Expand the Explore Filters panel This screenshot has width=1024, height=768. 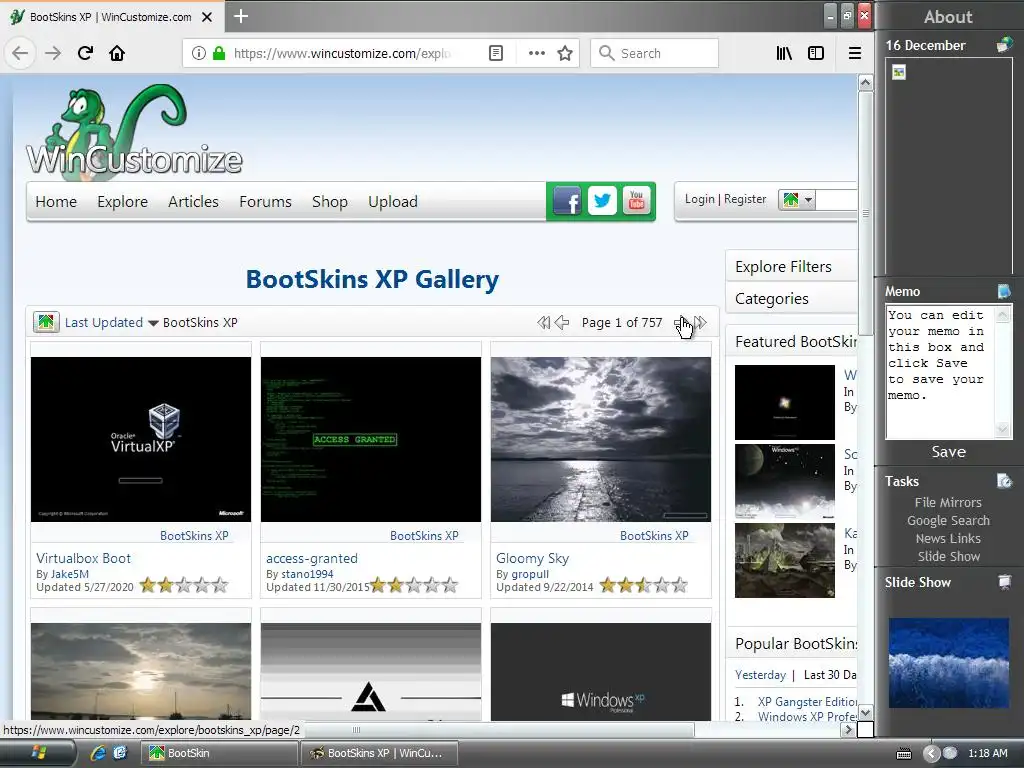coord(791,266)
